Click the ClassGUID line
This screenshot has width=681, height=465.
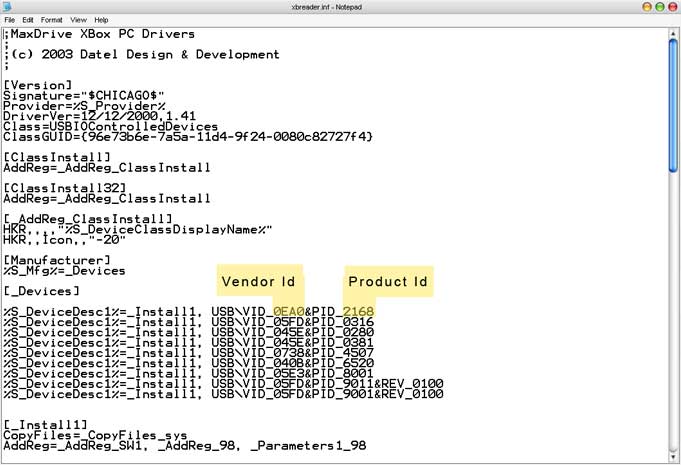188,137
